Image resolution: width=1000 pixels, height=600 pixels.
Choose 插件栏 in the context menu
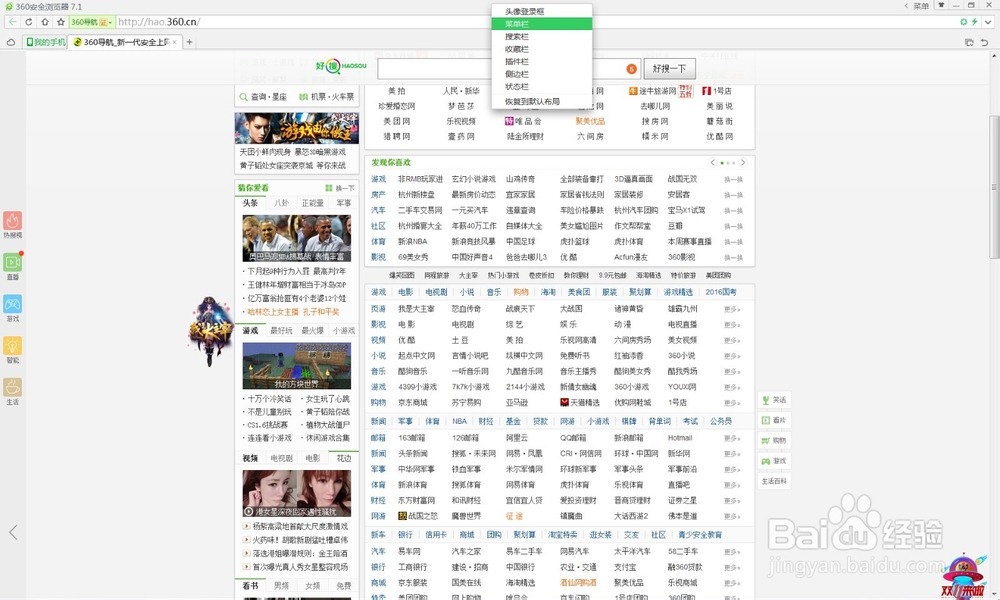pos(542,62)
